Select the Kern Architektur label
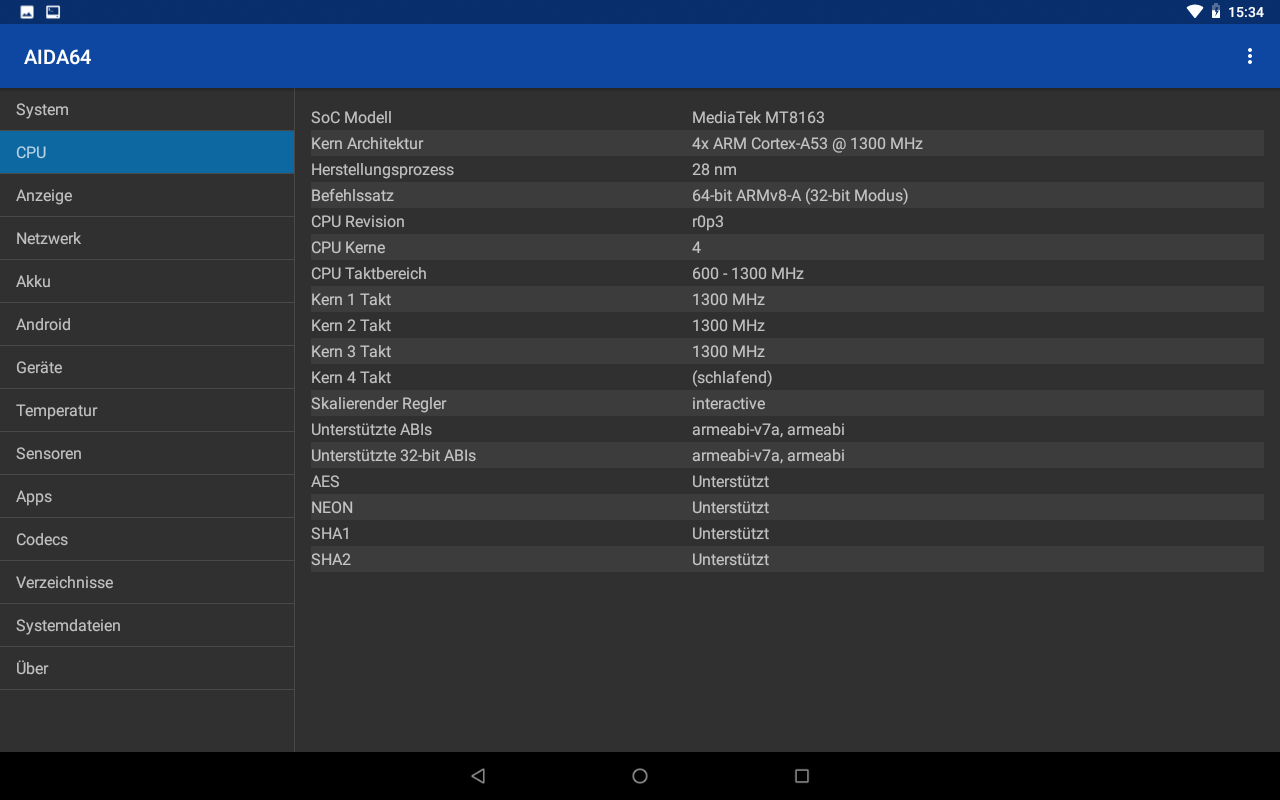 [x=367, y=144]
